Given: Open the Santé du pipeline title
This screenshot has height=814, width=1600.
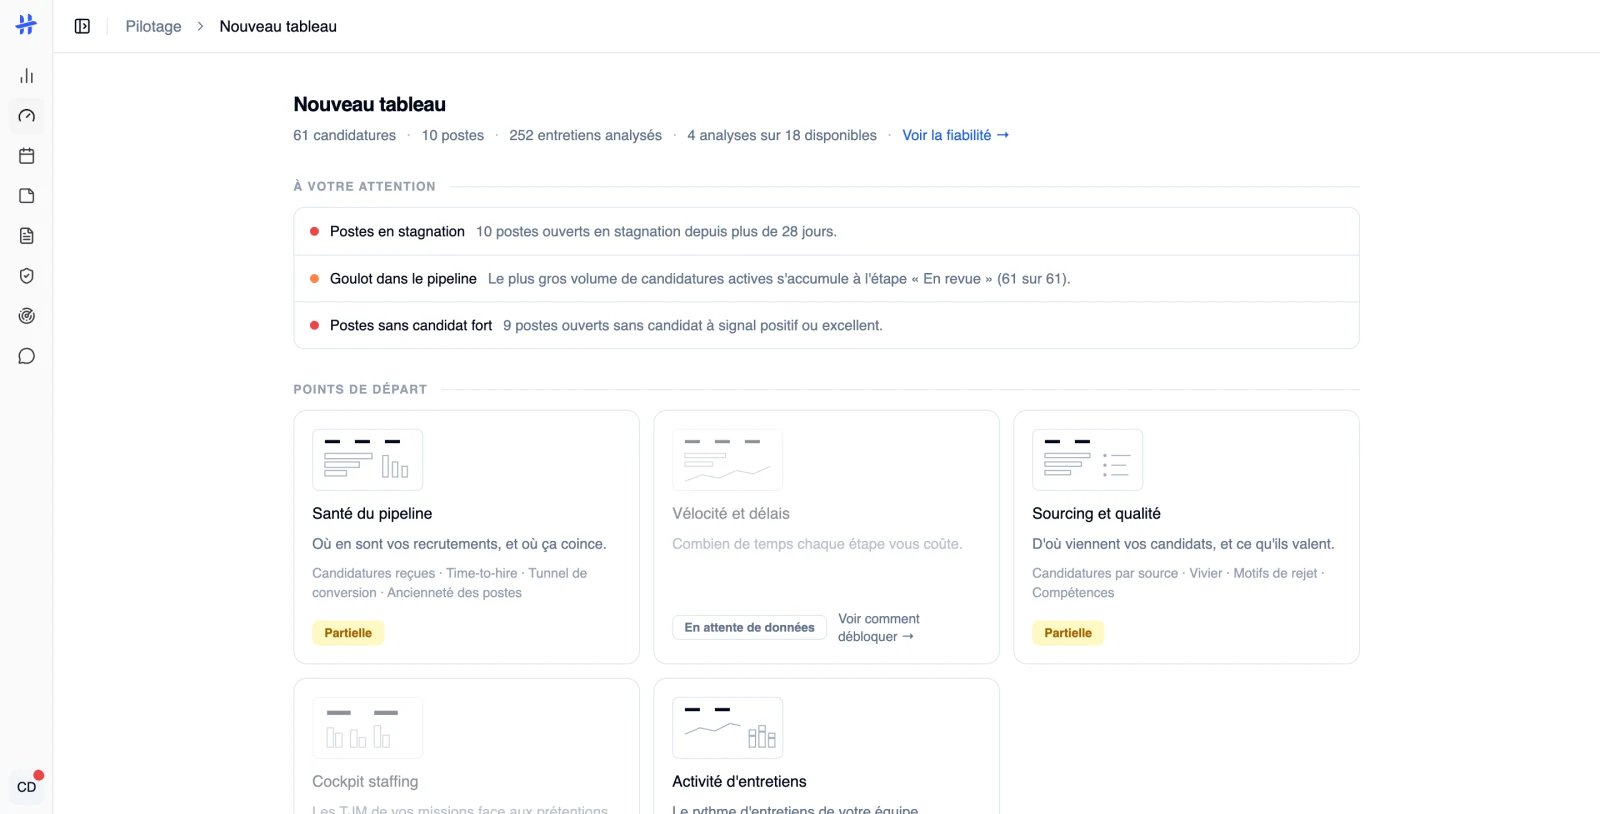Looking at the screenshot, I should coord(372,514).
